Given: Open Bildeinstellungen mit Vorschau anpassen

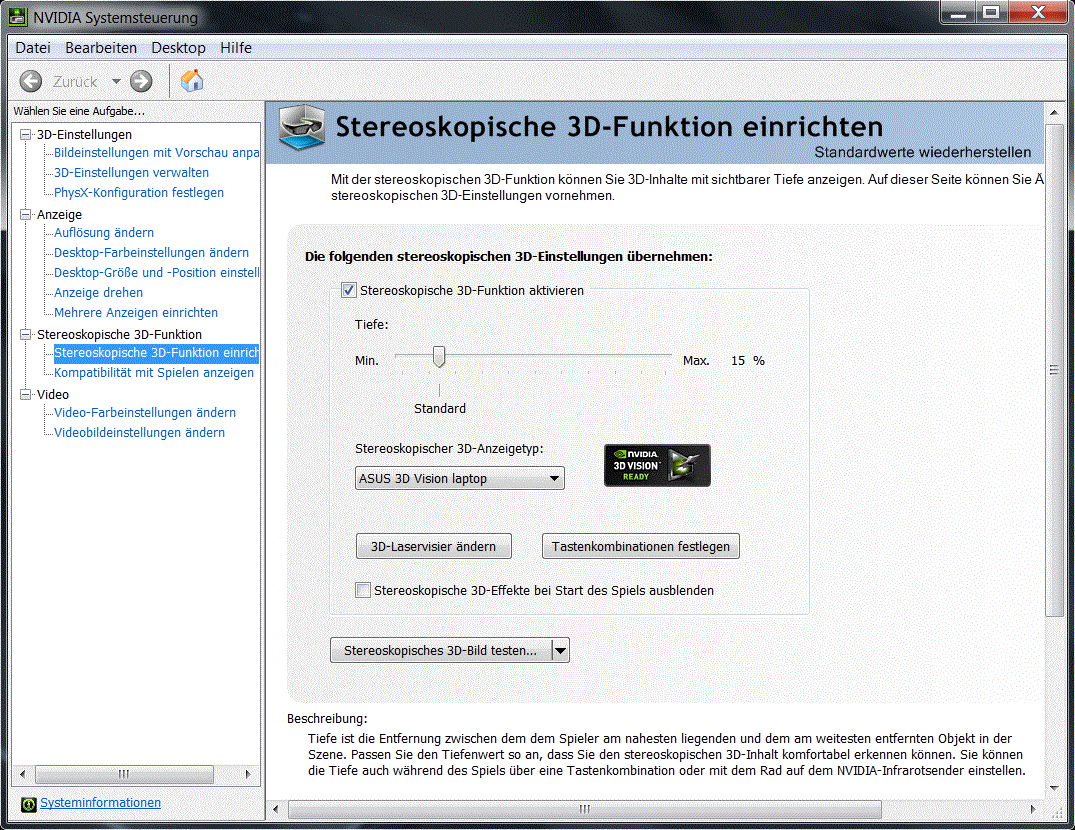Looking at the screenshot, I should (156, 153).
